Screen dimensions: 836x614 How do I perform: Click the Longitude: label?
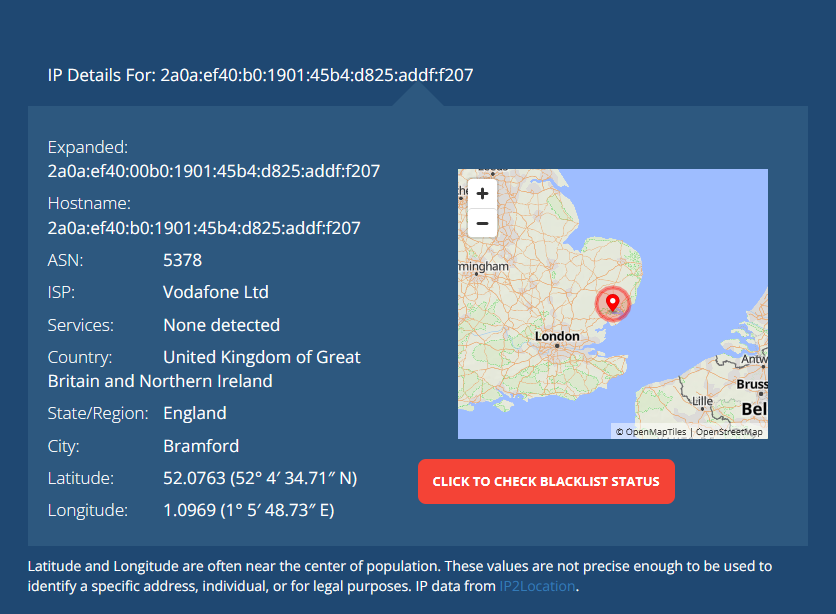(x=88, y=510)
